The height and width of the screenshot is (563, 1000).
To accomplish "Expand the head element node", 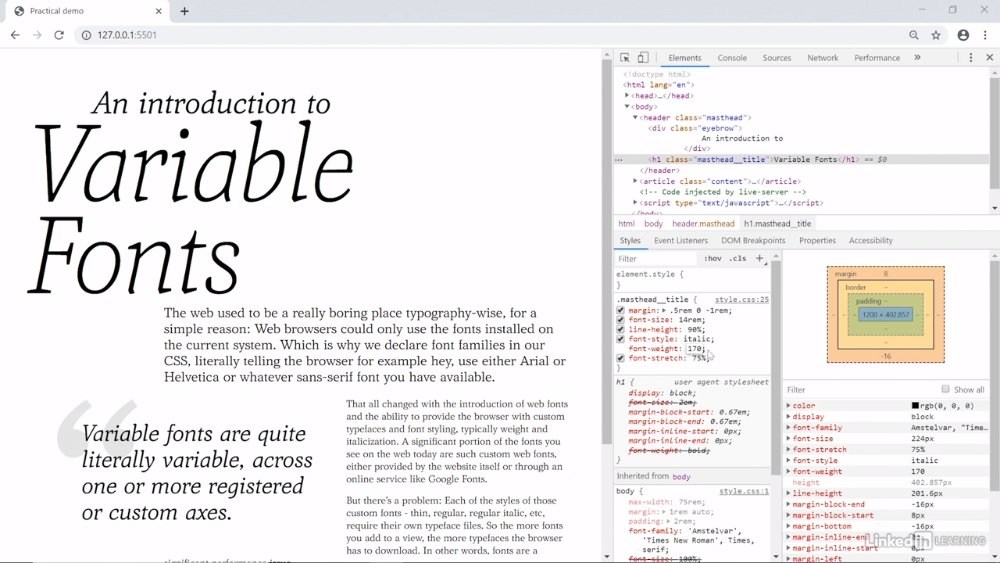I will [627, 96].
